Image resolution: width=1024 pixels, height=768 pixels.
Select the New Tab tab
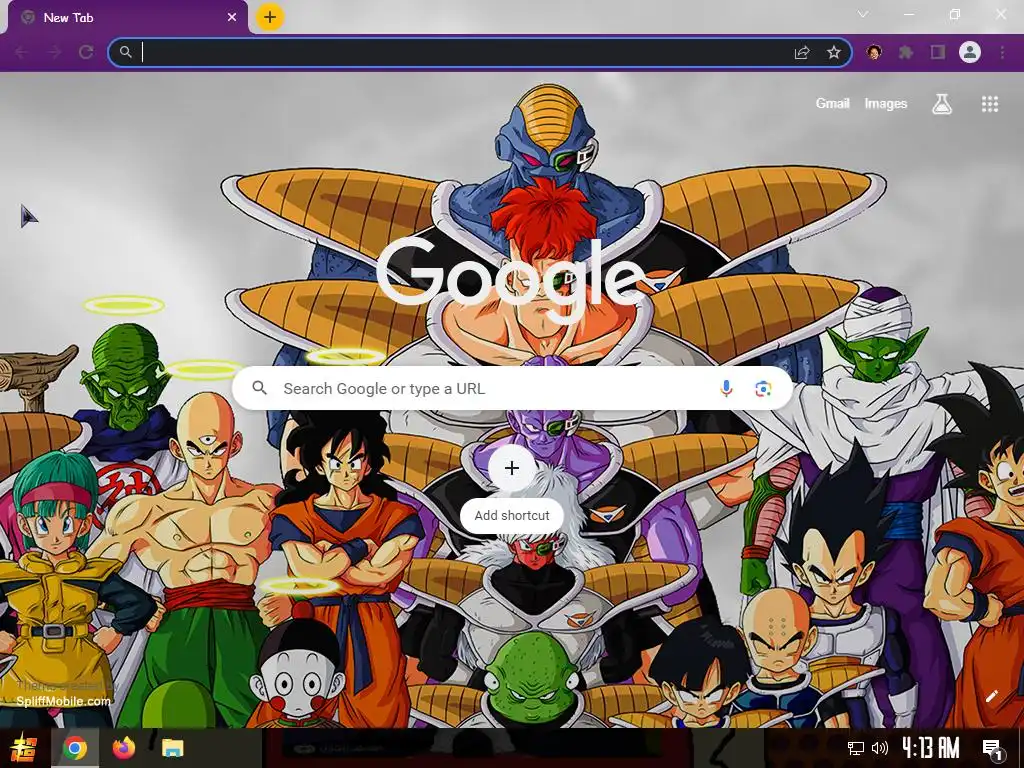click(128, 18)
